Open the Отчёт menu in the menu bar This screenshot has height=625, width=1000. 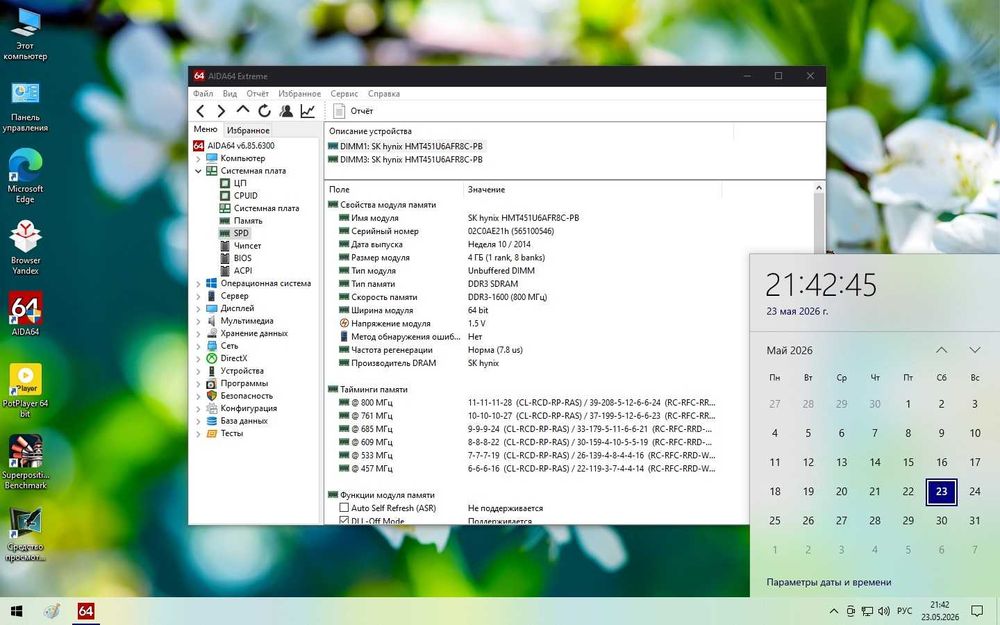258,93
